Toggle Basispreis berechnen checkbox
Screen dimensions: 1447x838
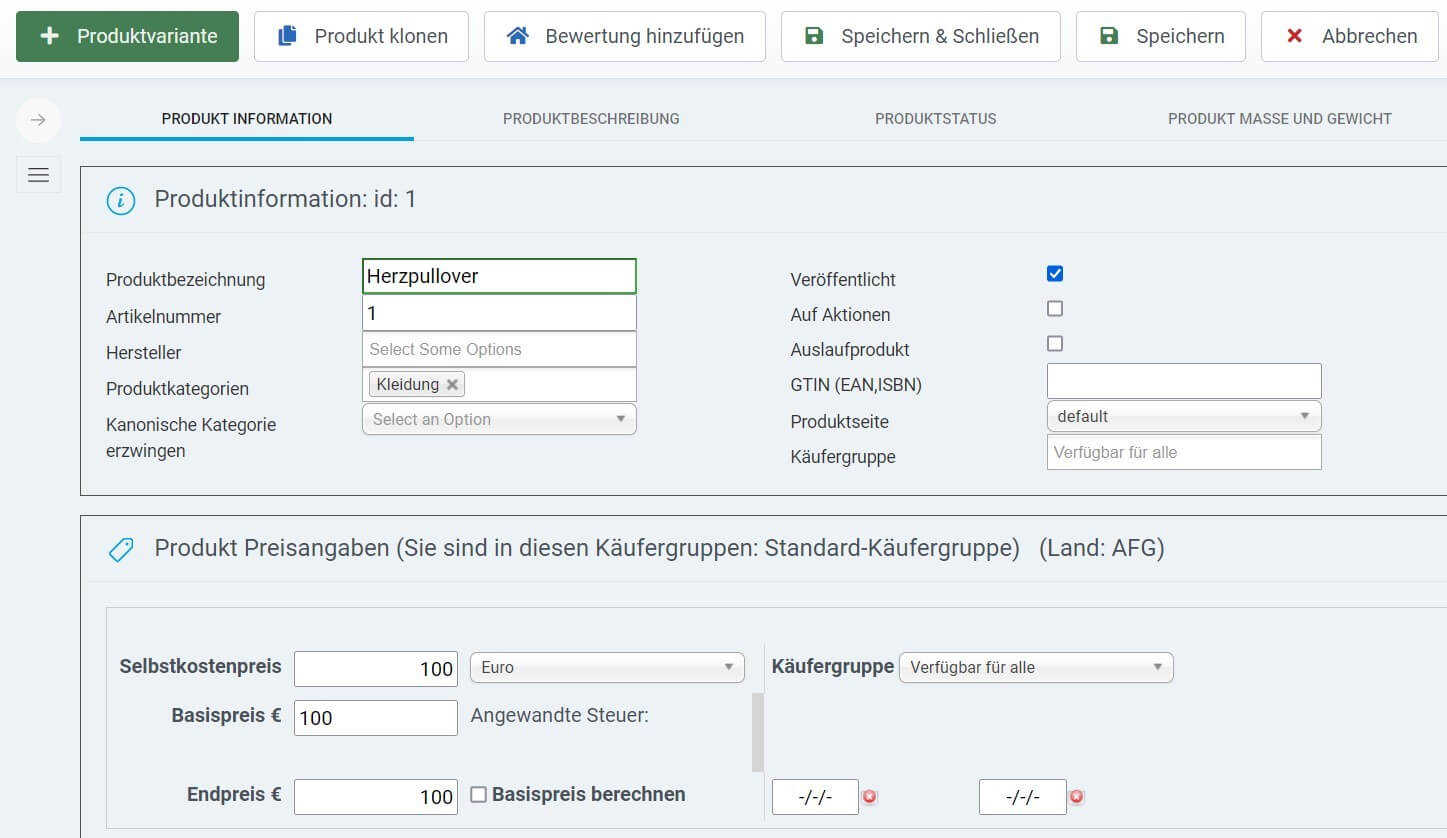[x=479, y=795]
